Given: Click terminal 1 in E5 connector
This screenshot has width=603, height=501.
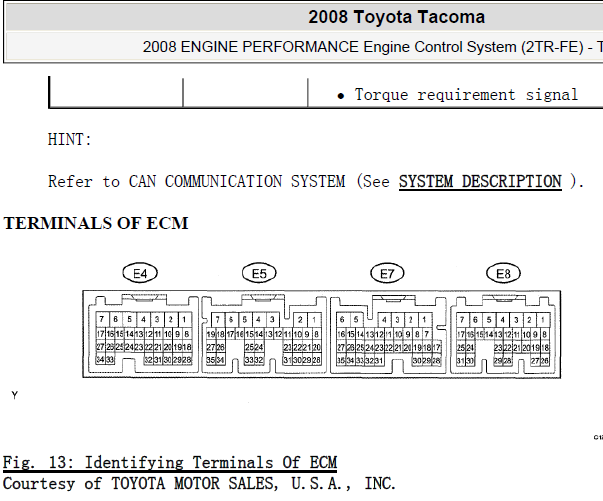Looking at the screenshot, I should tap(314, 320).
